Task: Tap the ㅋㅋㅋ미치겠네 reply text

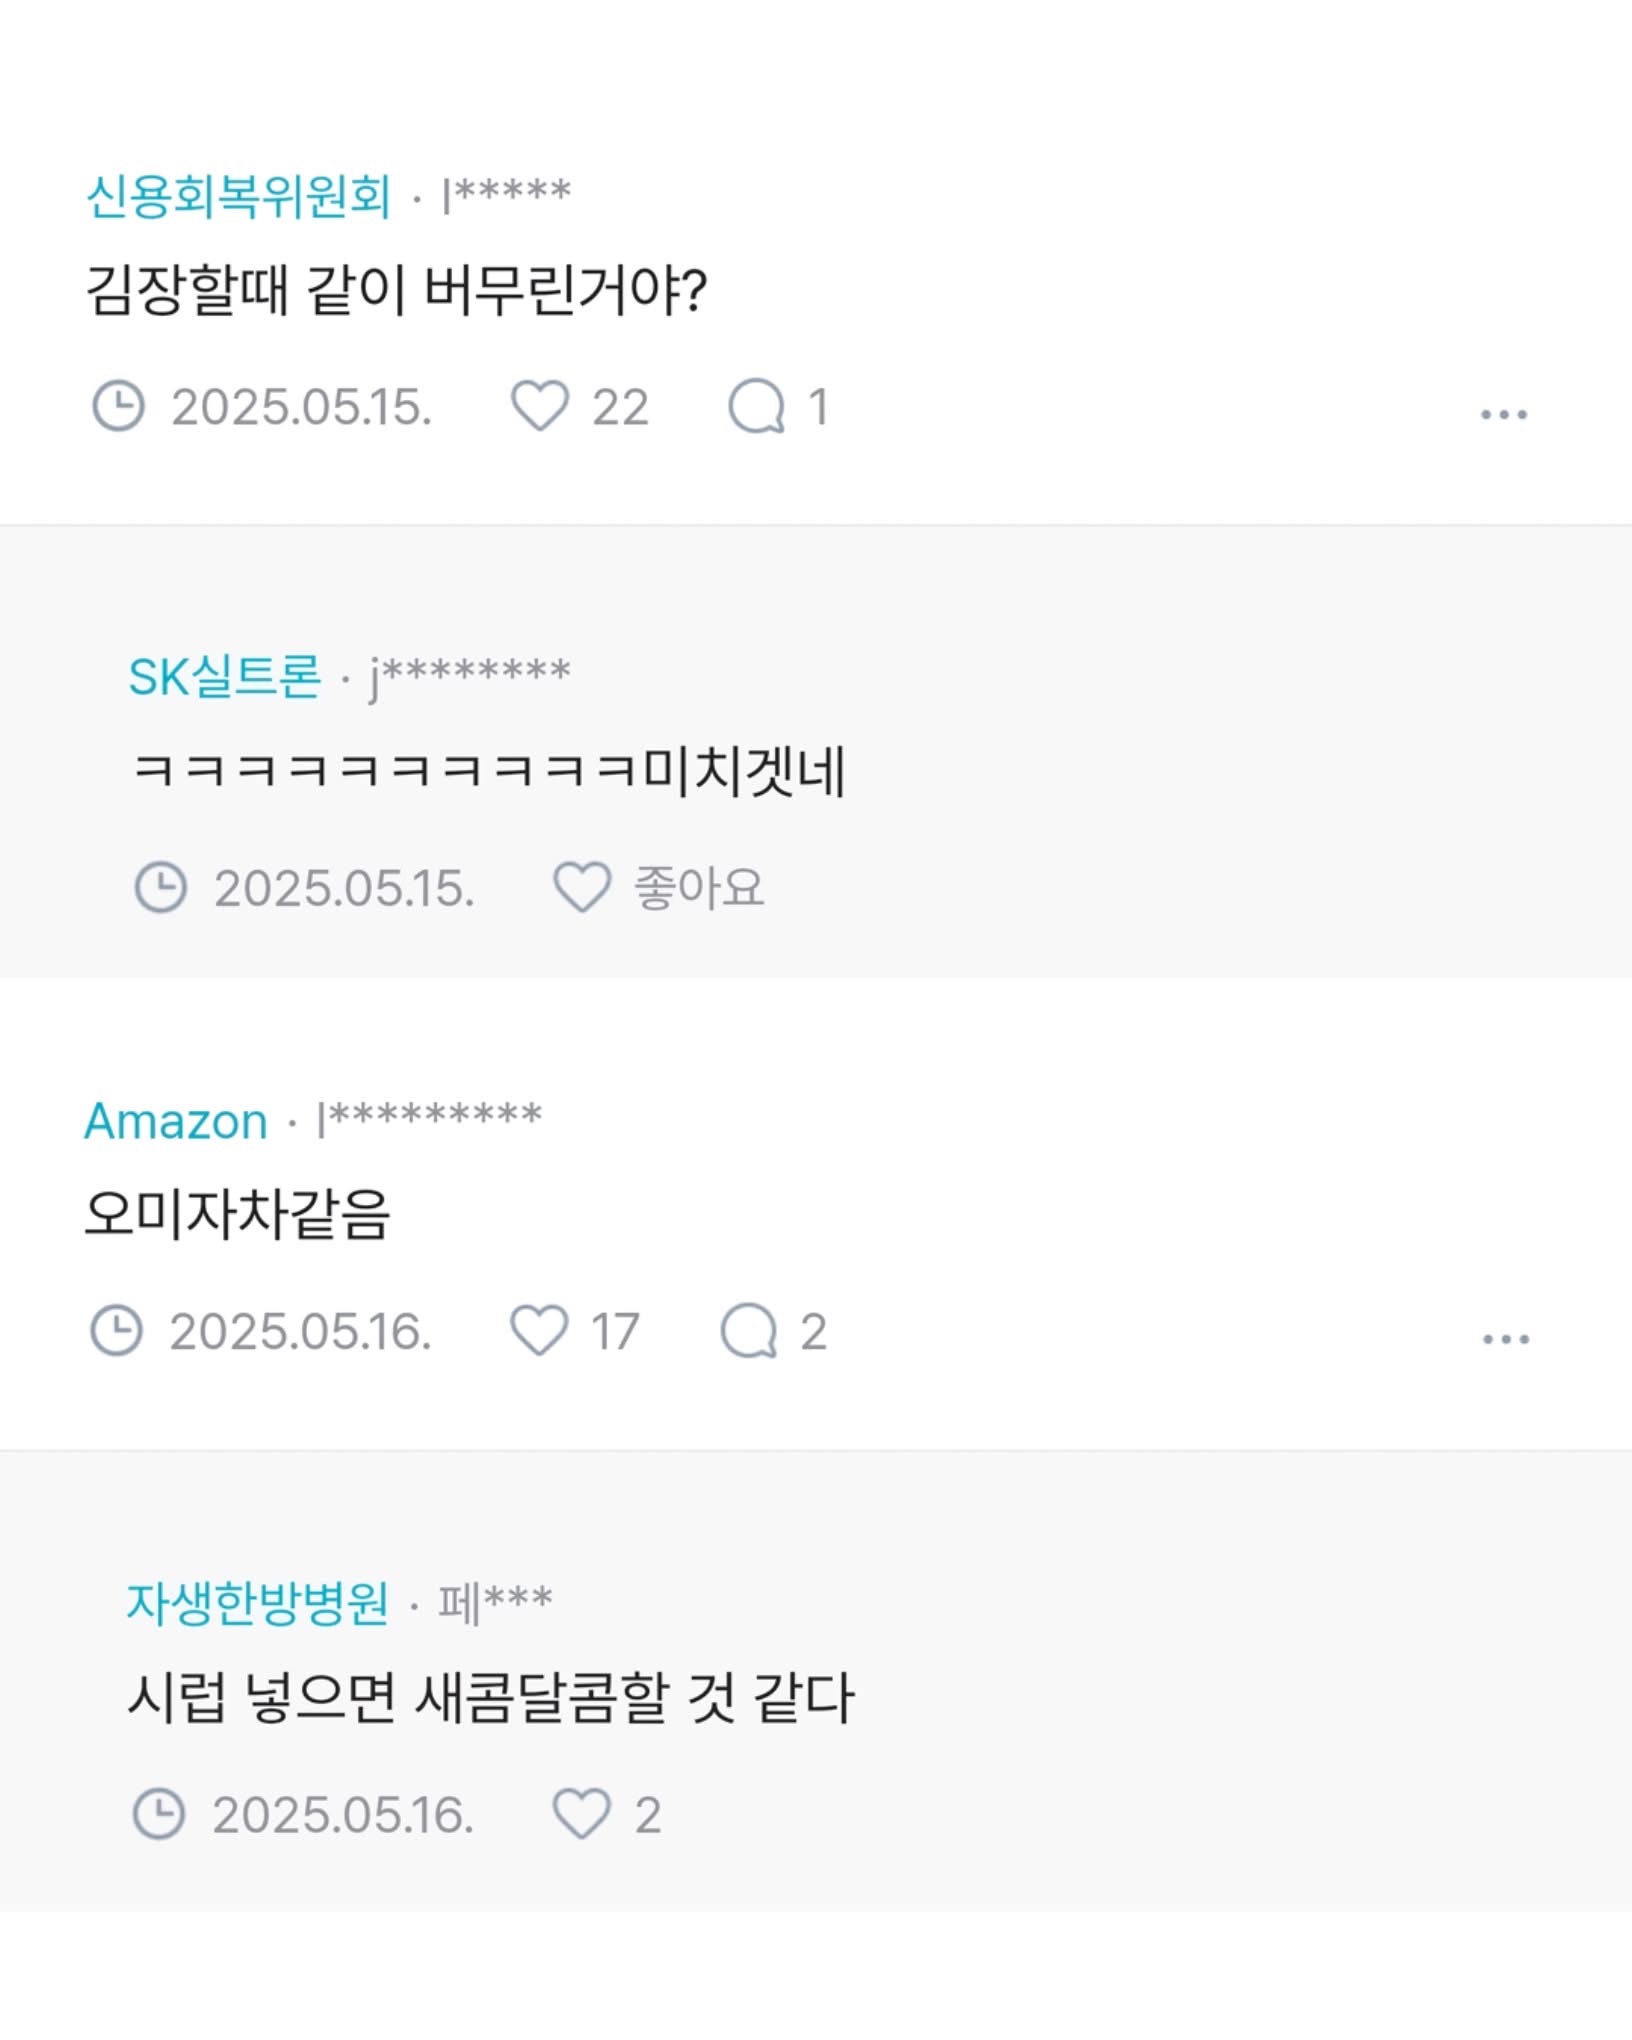Action: (489, 772)
